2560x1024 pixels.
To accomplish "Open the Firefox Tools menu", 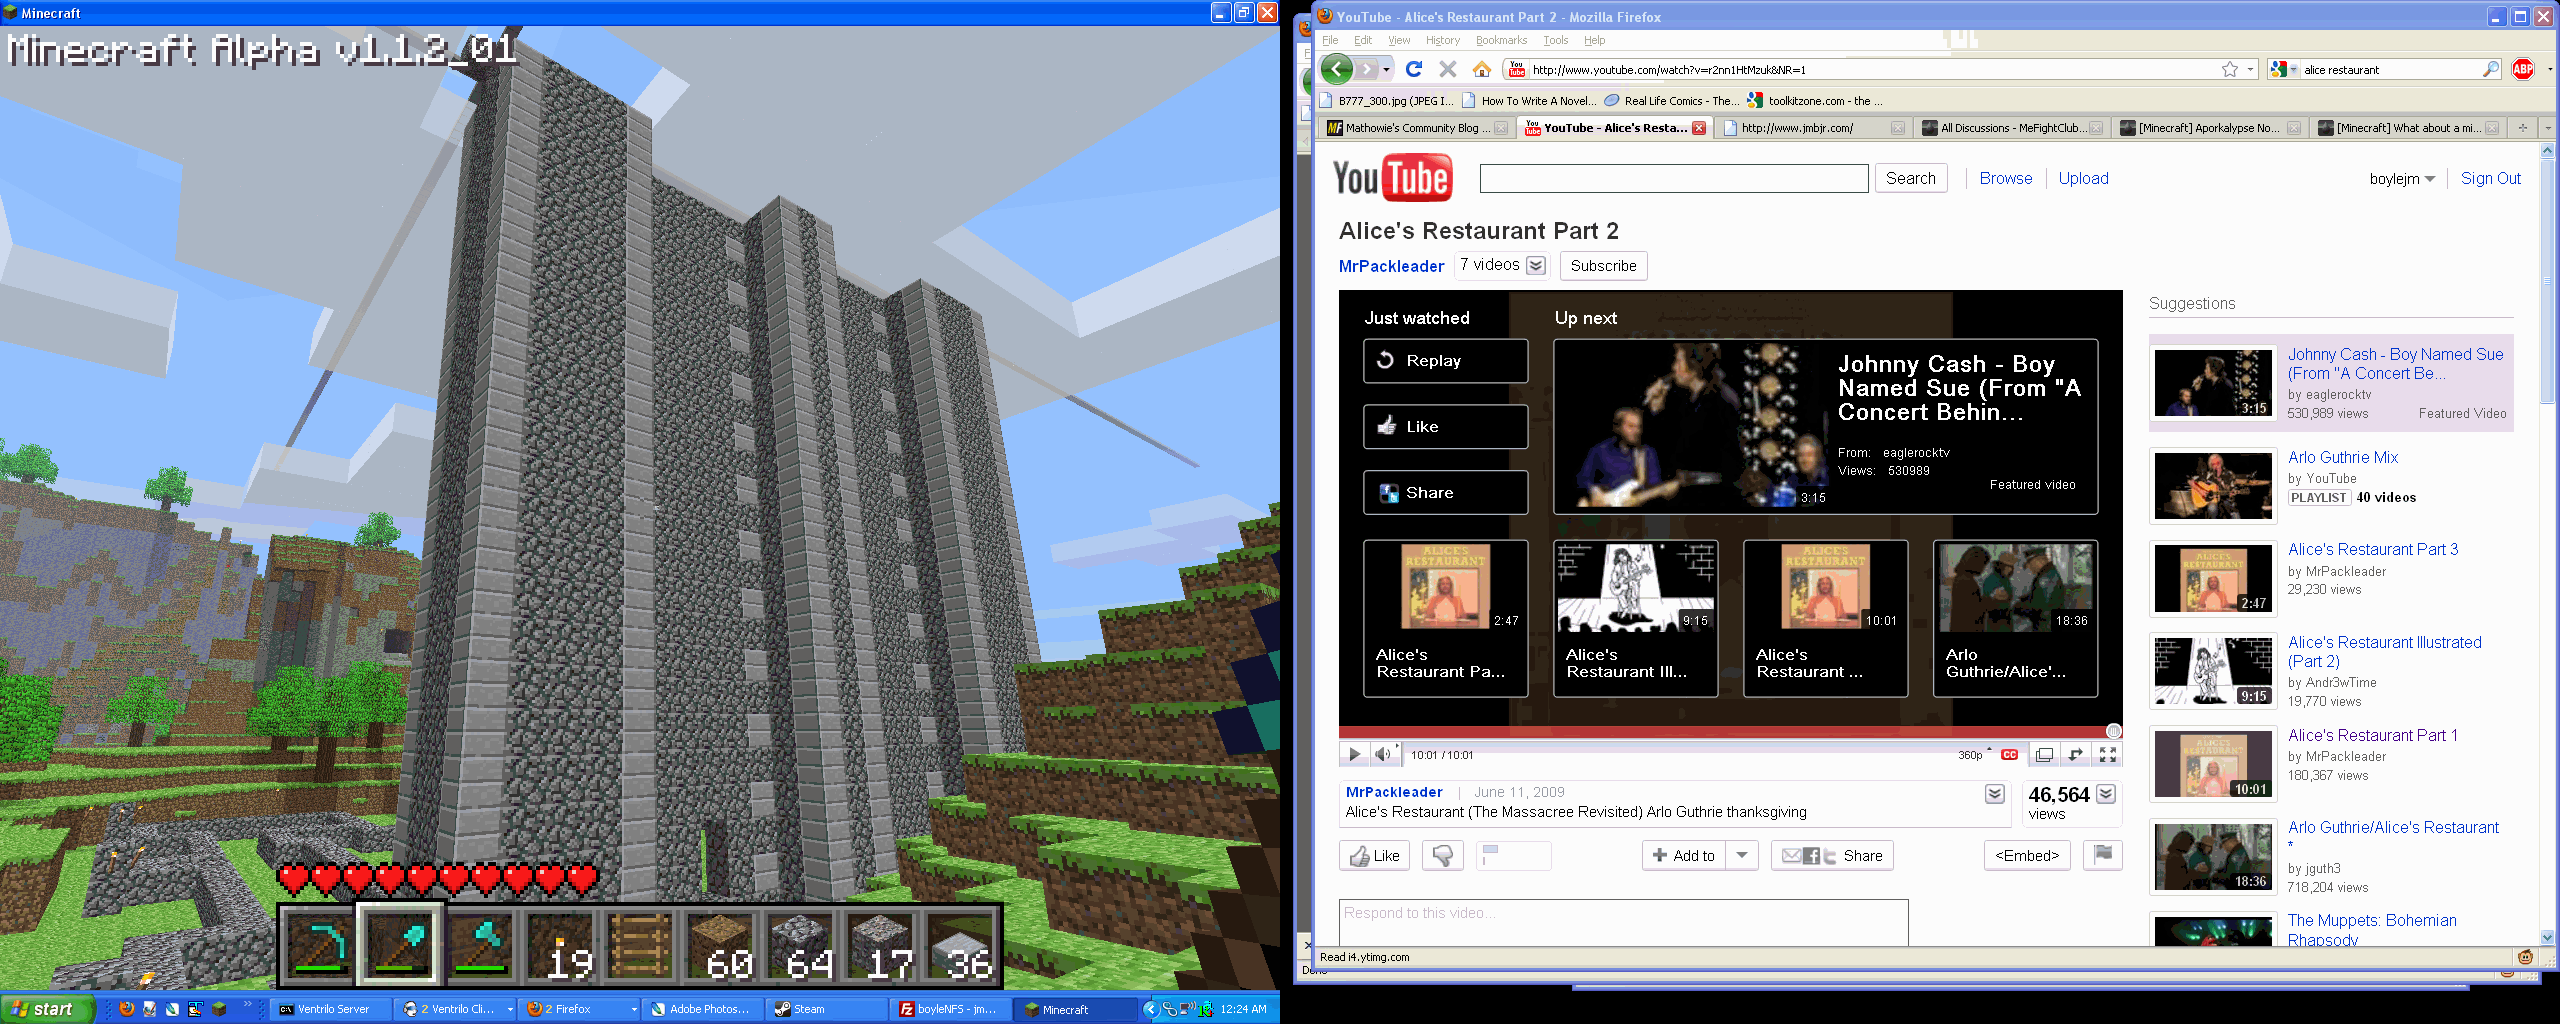I will pos(1555,40).
